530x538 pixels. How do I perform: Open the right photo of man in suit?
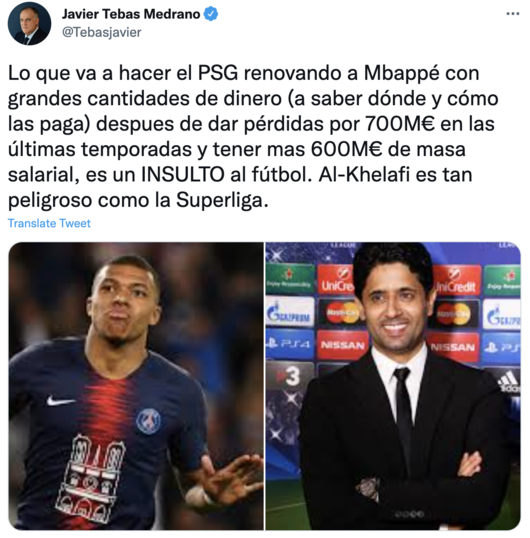tap(393, 386)
